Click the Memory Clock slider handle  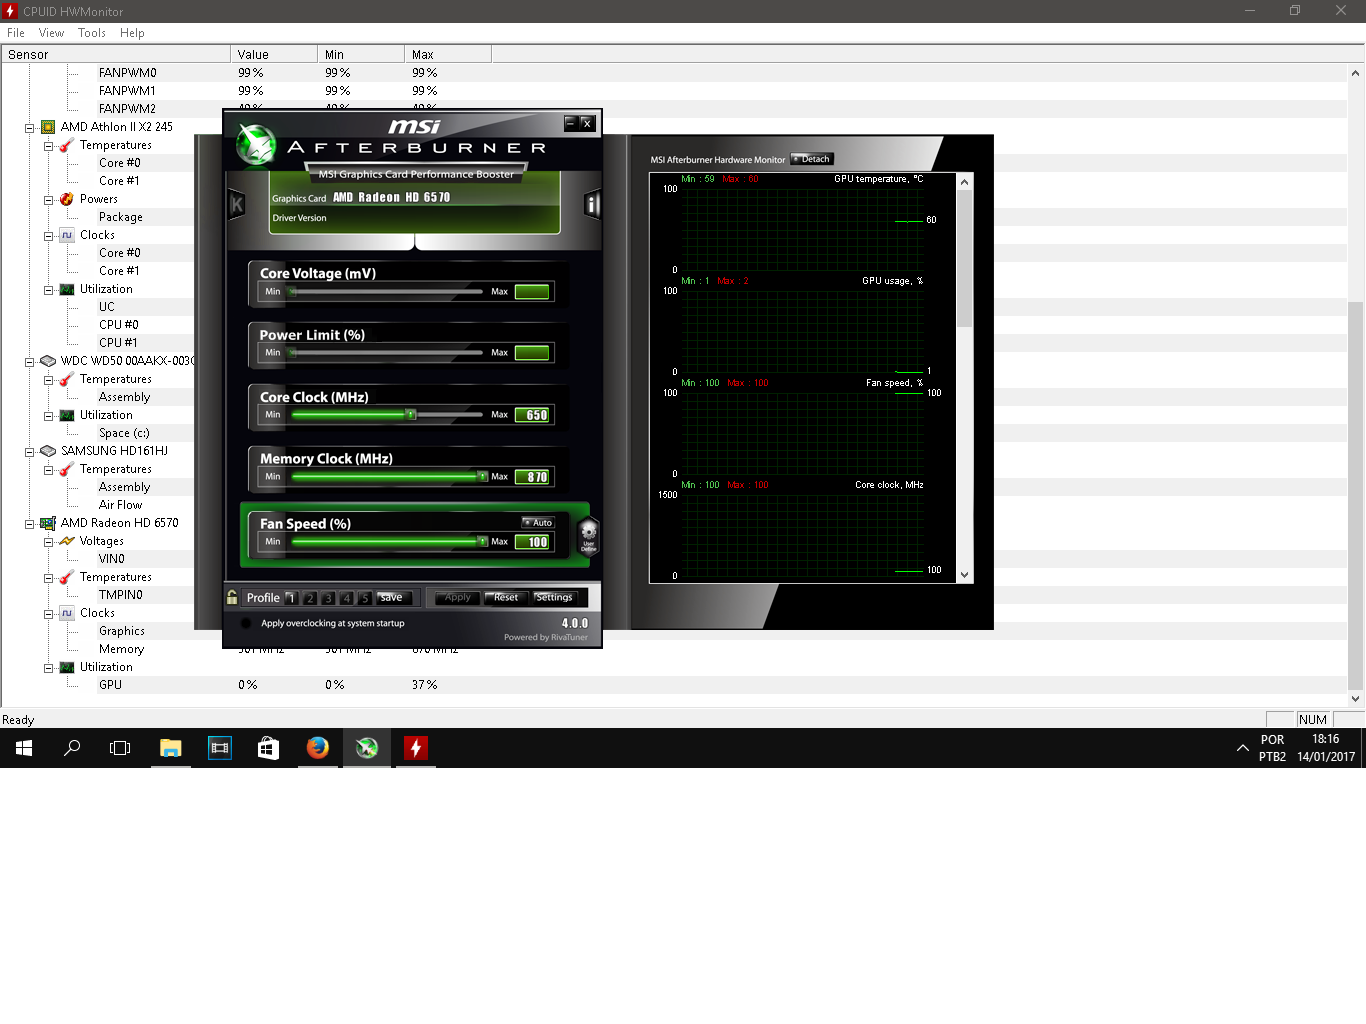[482, 476]
